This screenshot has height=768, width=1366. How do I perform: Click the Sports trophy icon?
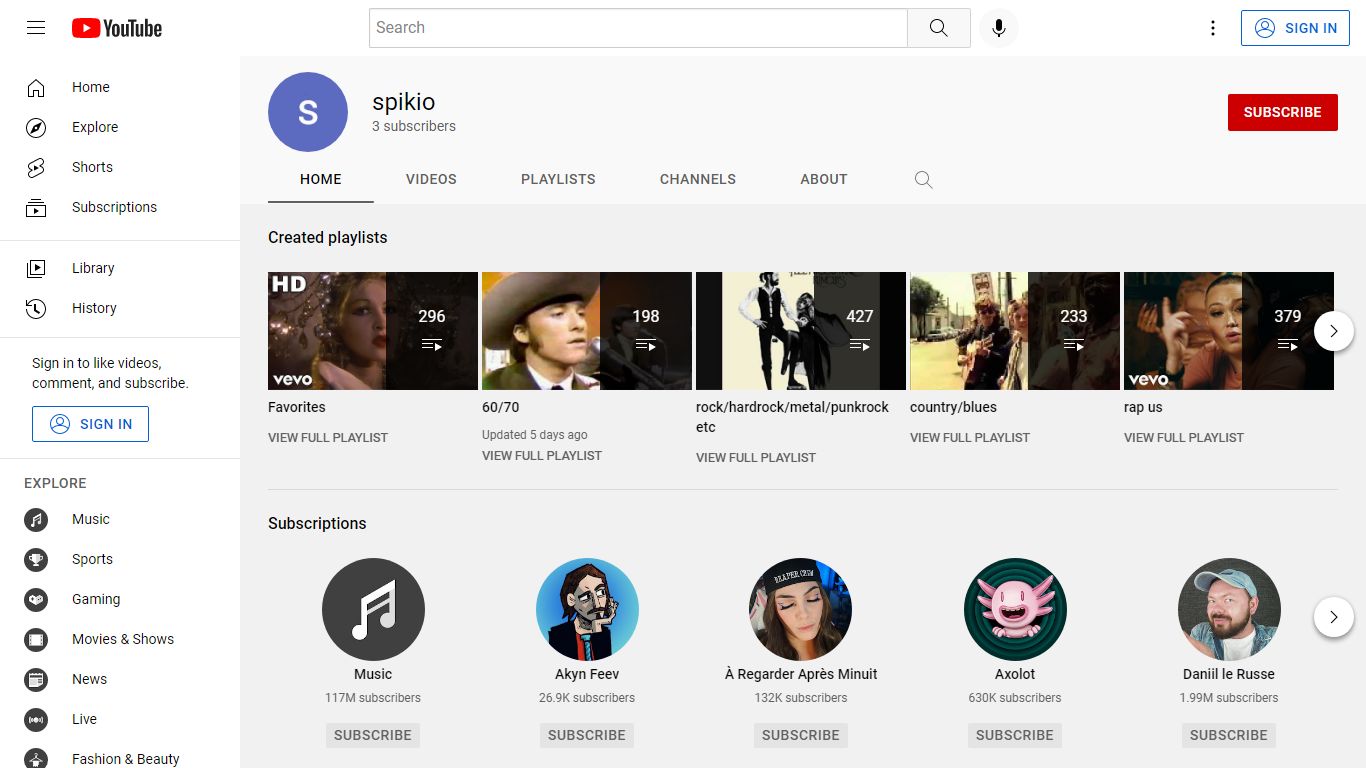tap(36, 559)
